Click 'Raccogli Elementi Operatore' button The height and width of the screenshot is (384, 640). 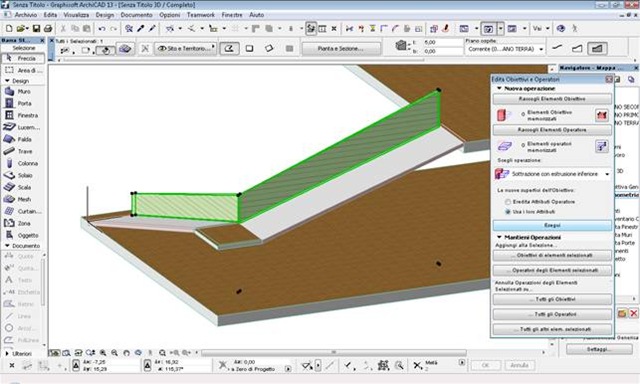point(552,130)
